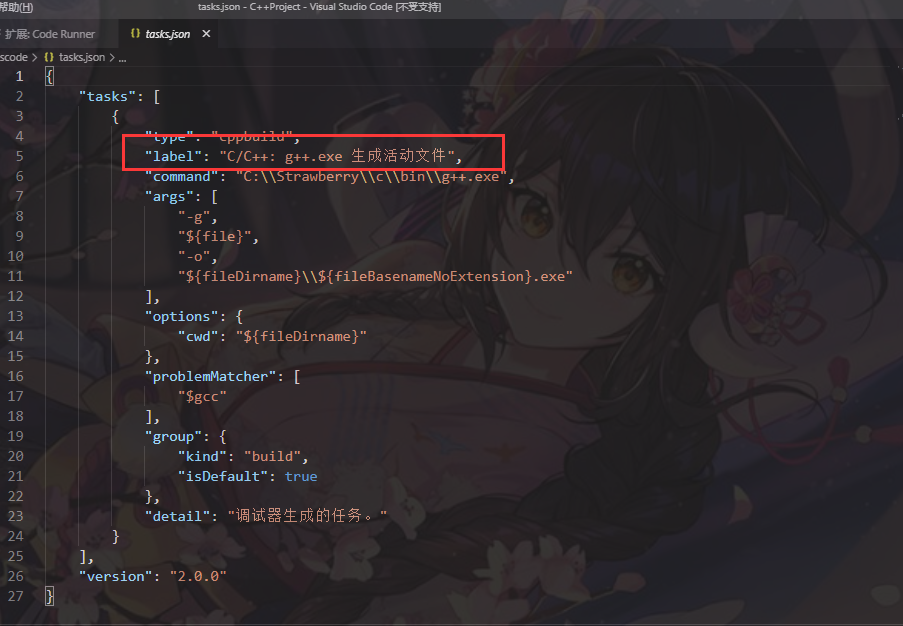Click the "2.0.0" version value
Viewport: 903px width, 626px height.
click(198, 576)
